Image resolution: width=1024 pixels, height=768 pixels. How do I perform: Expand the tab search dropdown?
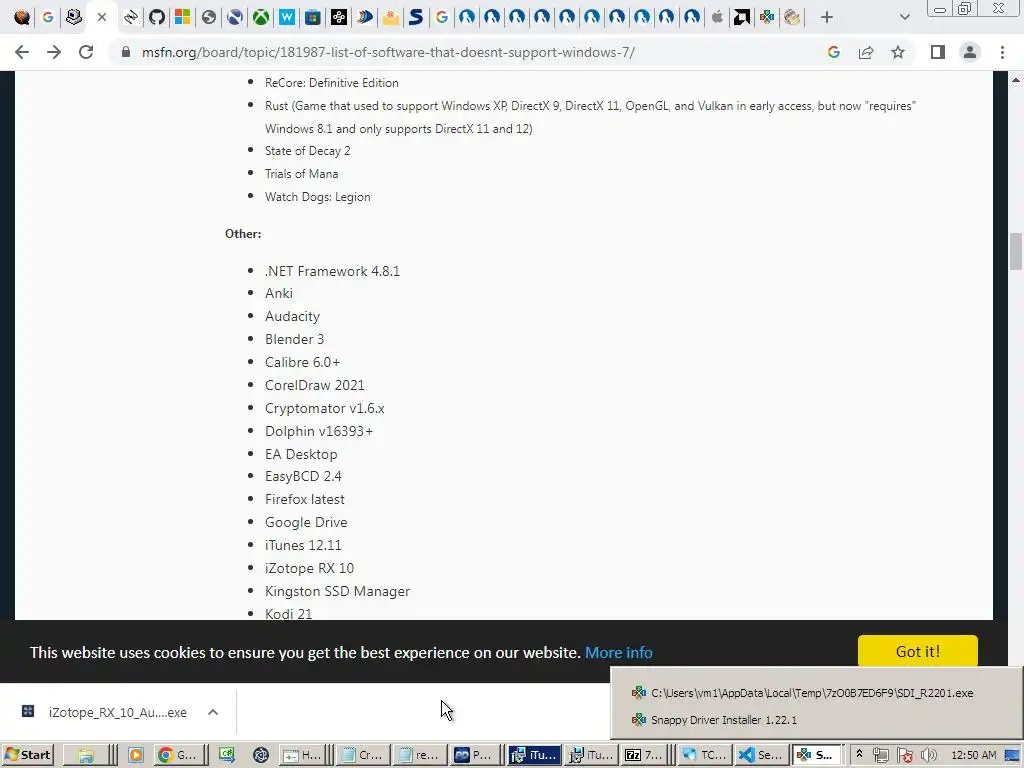[x=904, y=18]
